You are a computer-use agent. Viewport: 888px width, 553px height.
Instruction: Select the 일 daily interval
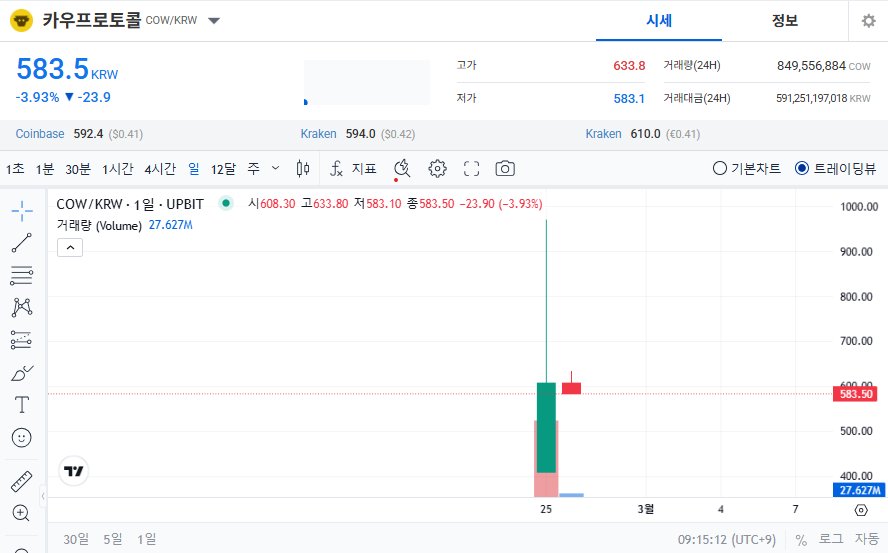[194, 169]
